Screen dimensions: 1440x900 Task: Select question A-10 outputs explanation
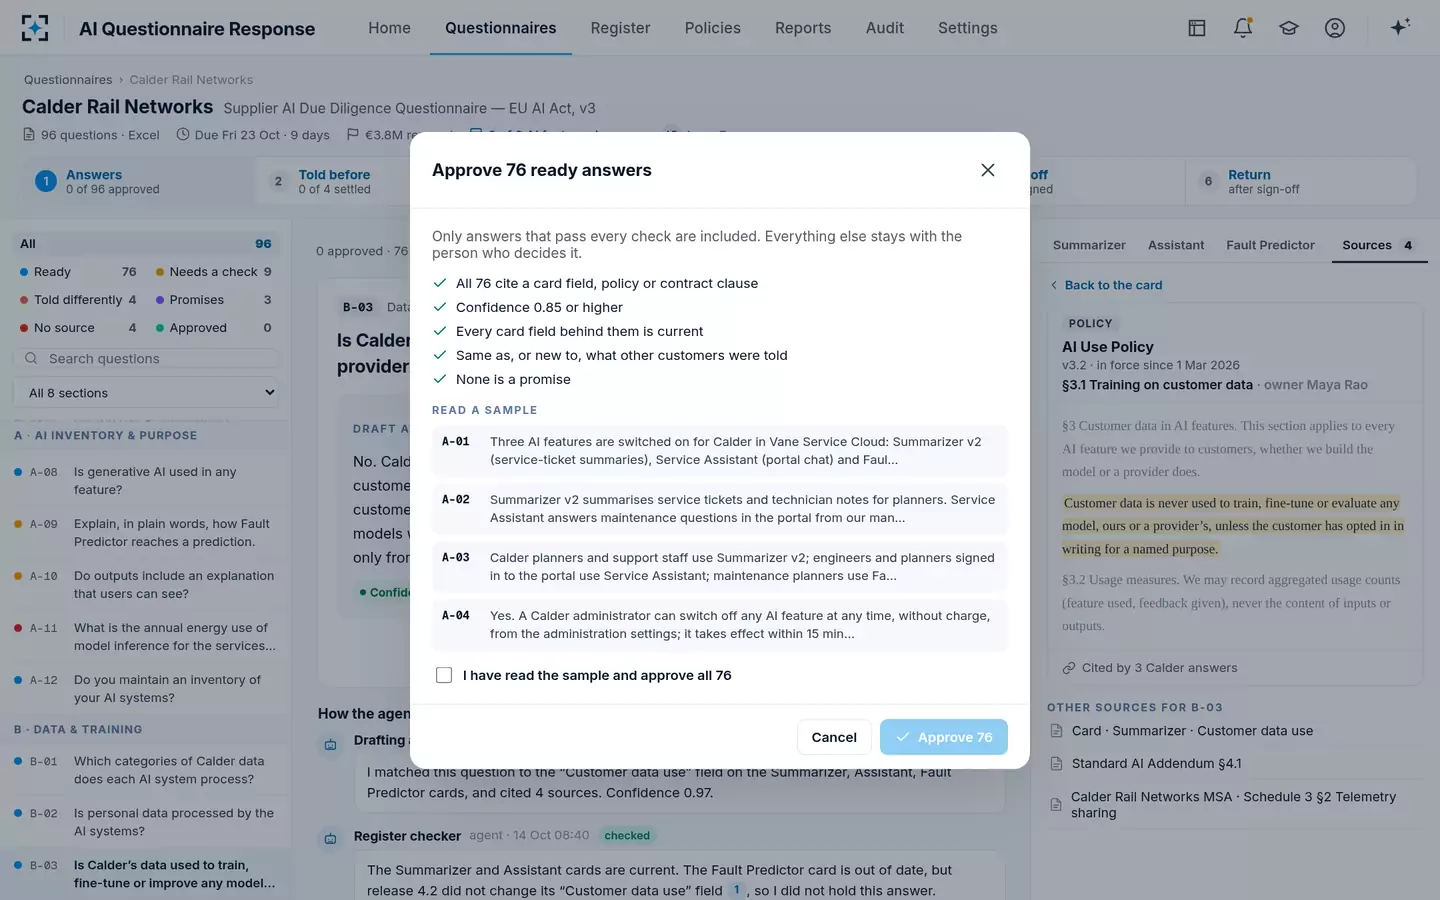click(146, 585)
